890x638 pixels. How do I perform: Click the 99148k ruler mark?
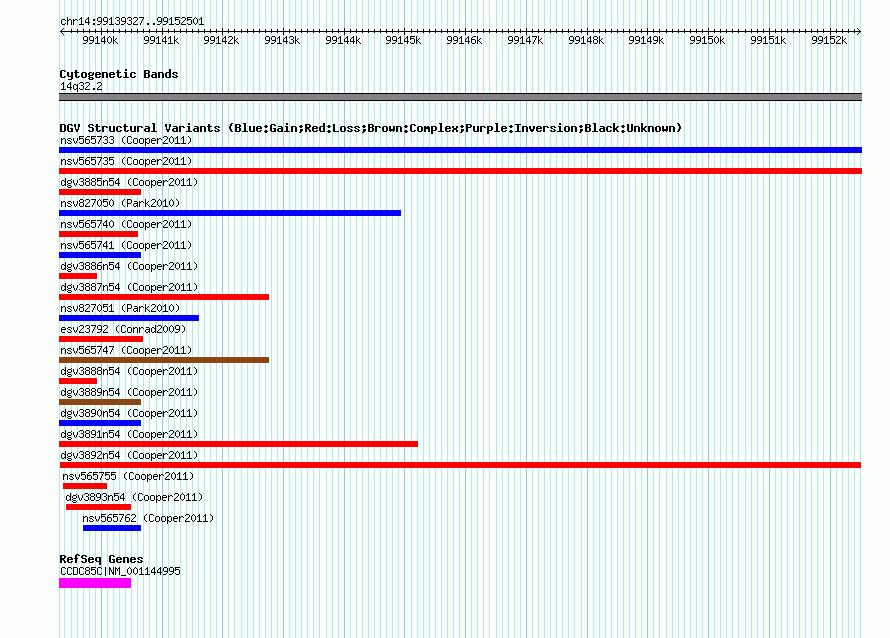click(x=586, y=40)
